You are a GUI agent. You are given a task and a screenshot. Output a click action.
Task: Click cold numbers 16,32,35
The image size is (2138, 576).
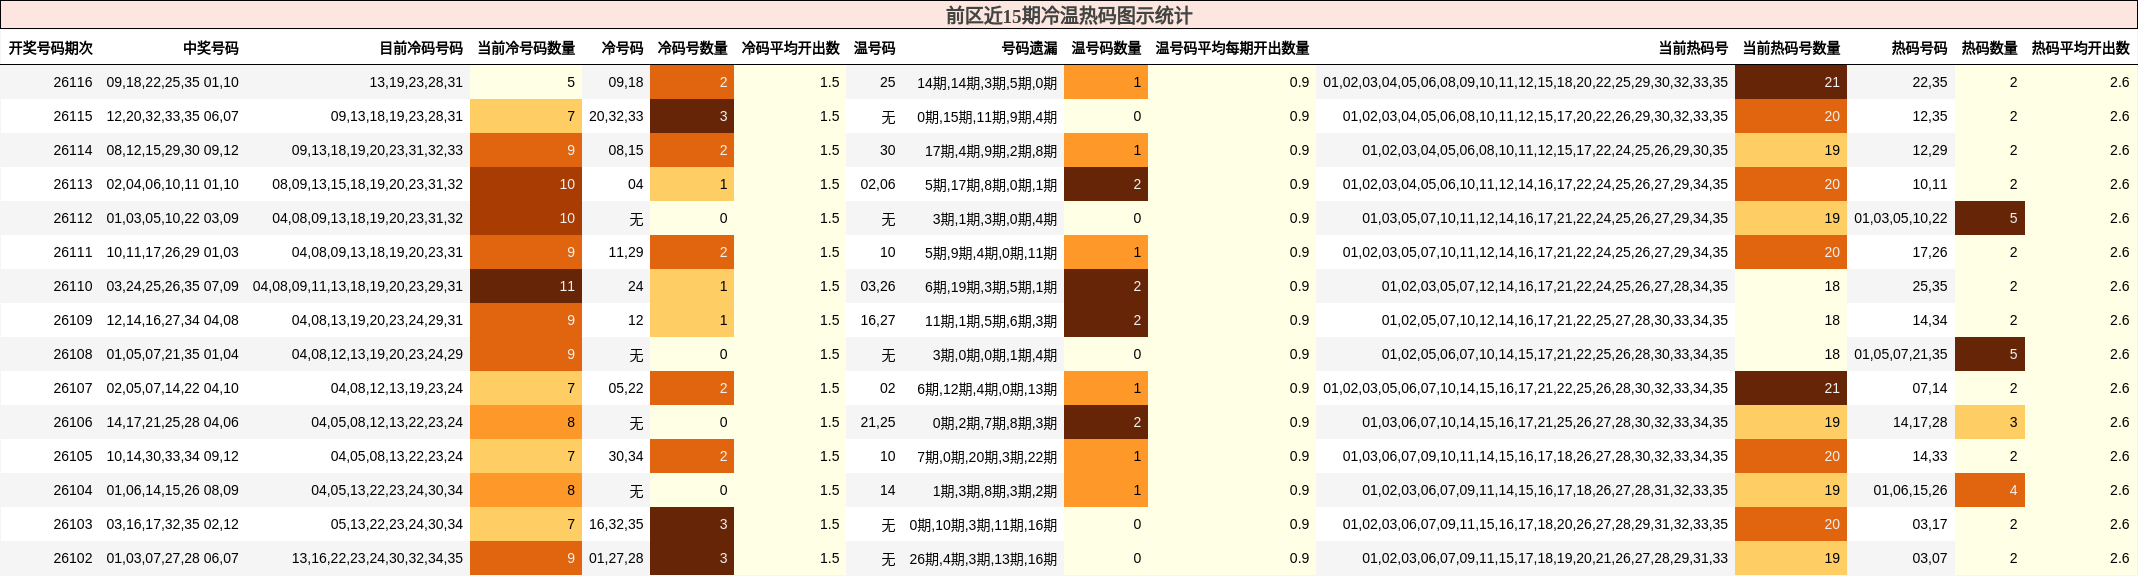coord(616,524)
